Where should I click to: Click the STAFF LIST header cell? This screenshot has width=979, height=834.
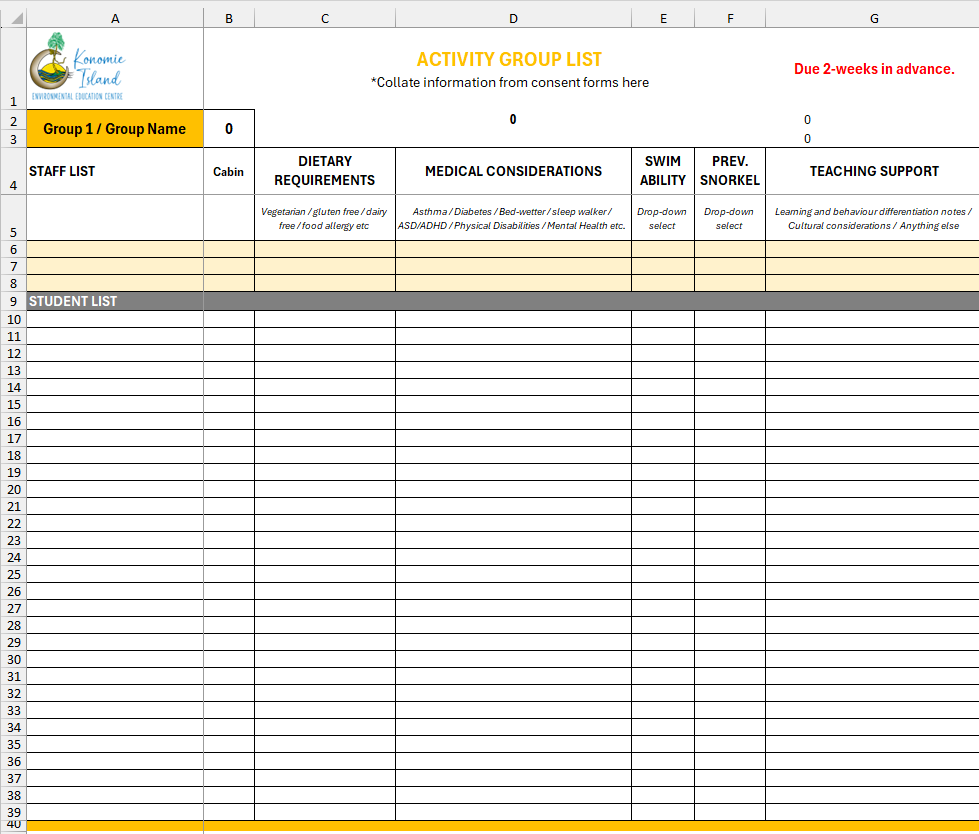pyautogui.click(x=115, y=171)
